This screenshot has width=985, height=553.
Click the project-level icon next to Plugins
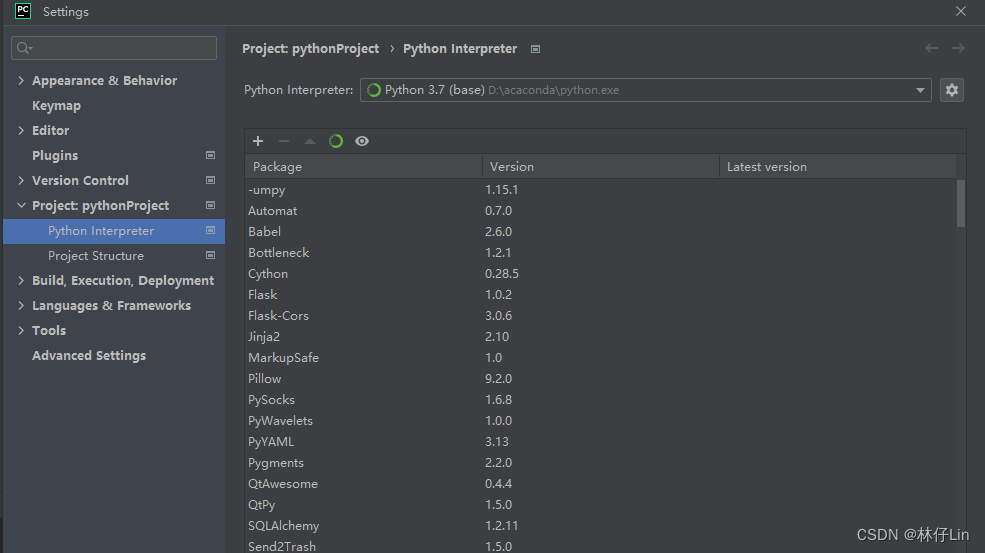(x=210, y=155)
